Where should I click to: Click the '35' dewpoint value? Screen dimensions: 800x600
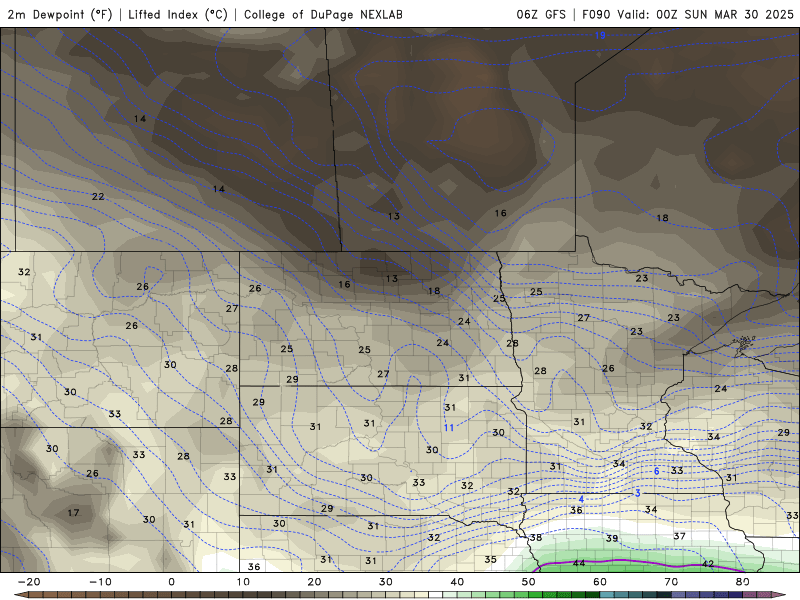pyautogui.click(x=490, y=559)
